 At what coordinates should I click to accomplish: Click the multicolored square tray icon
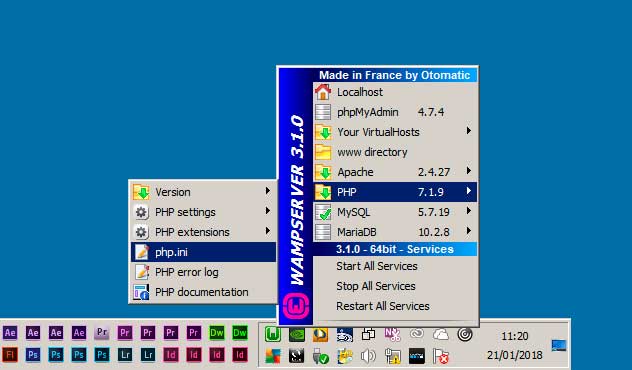pyautogui.click(x=273, y=356)
